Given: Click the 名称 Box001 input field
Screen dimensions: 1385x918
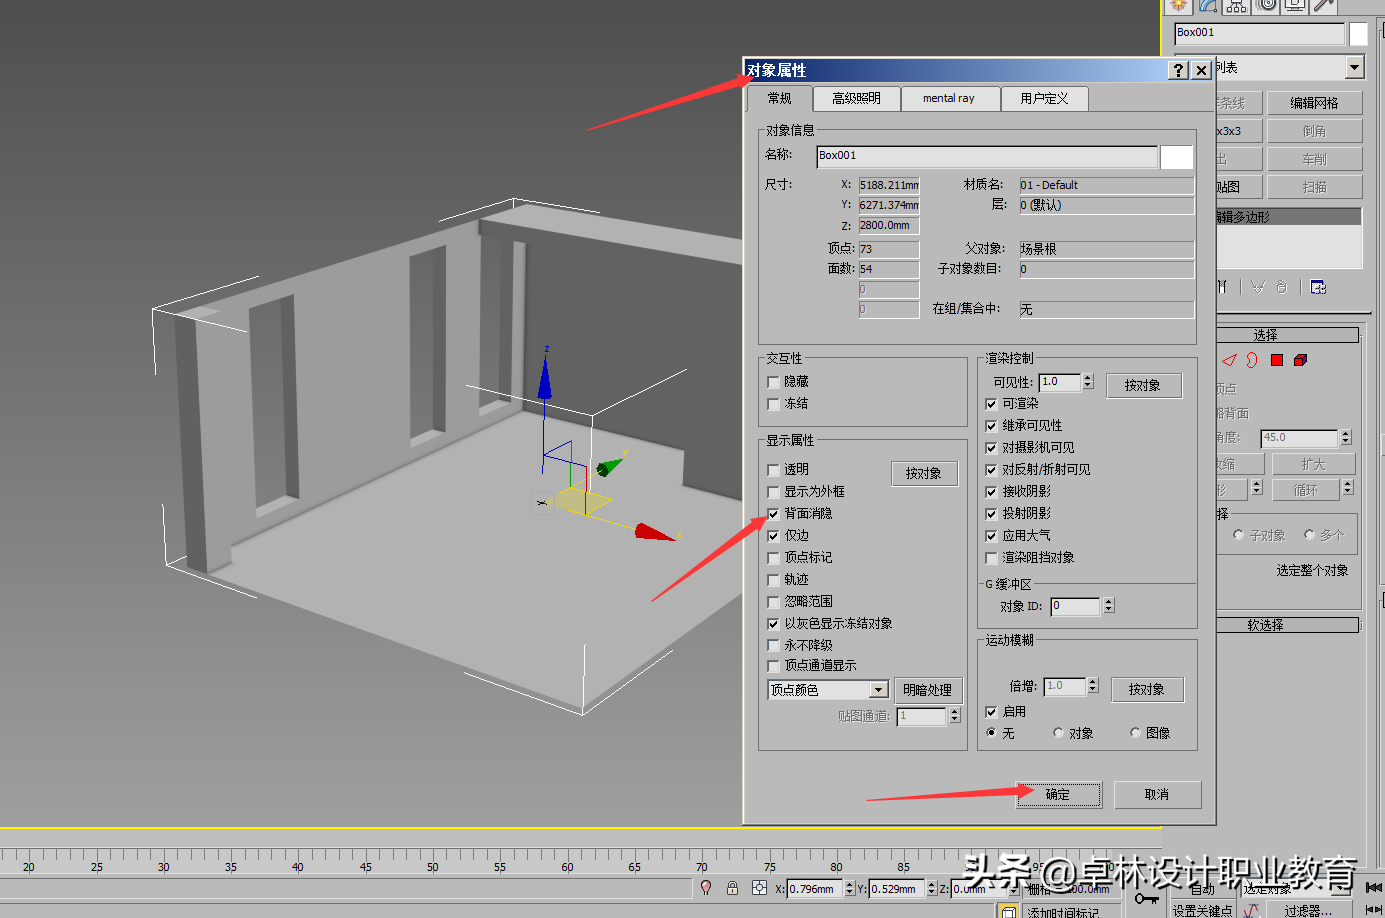Looking at the screenshot, I should point(987,156).
